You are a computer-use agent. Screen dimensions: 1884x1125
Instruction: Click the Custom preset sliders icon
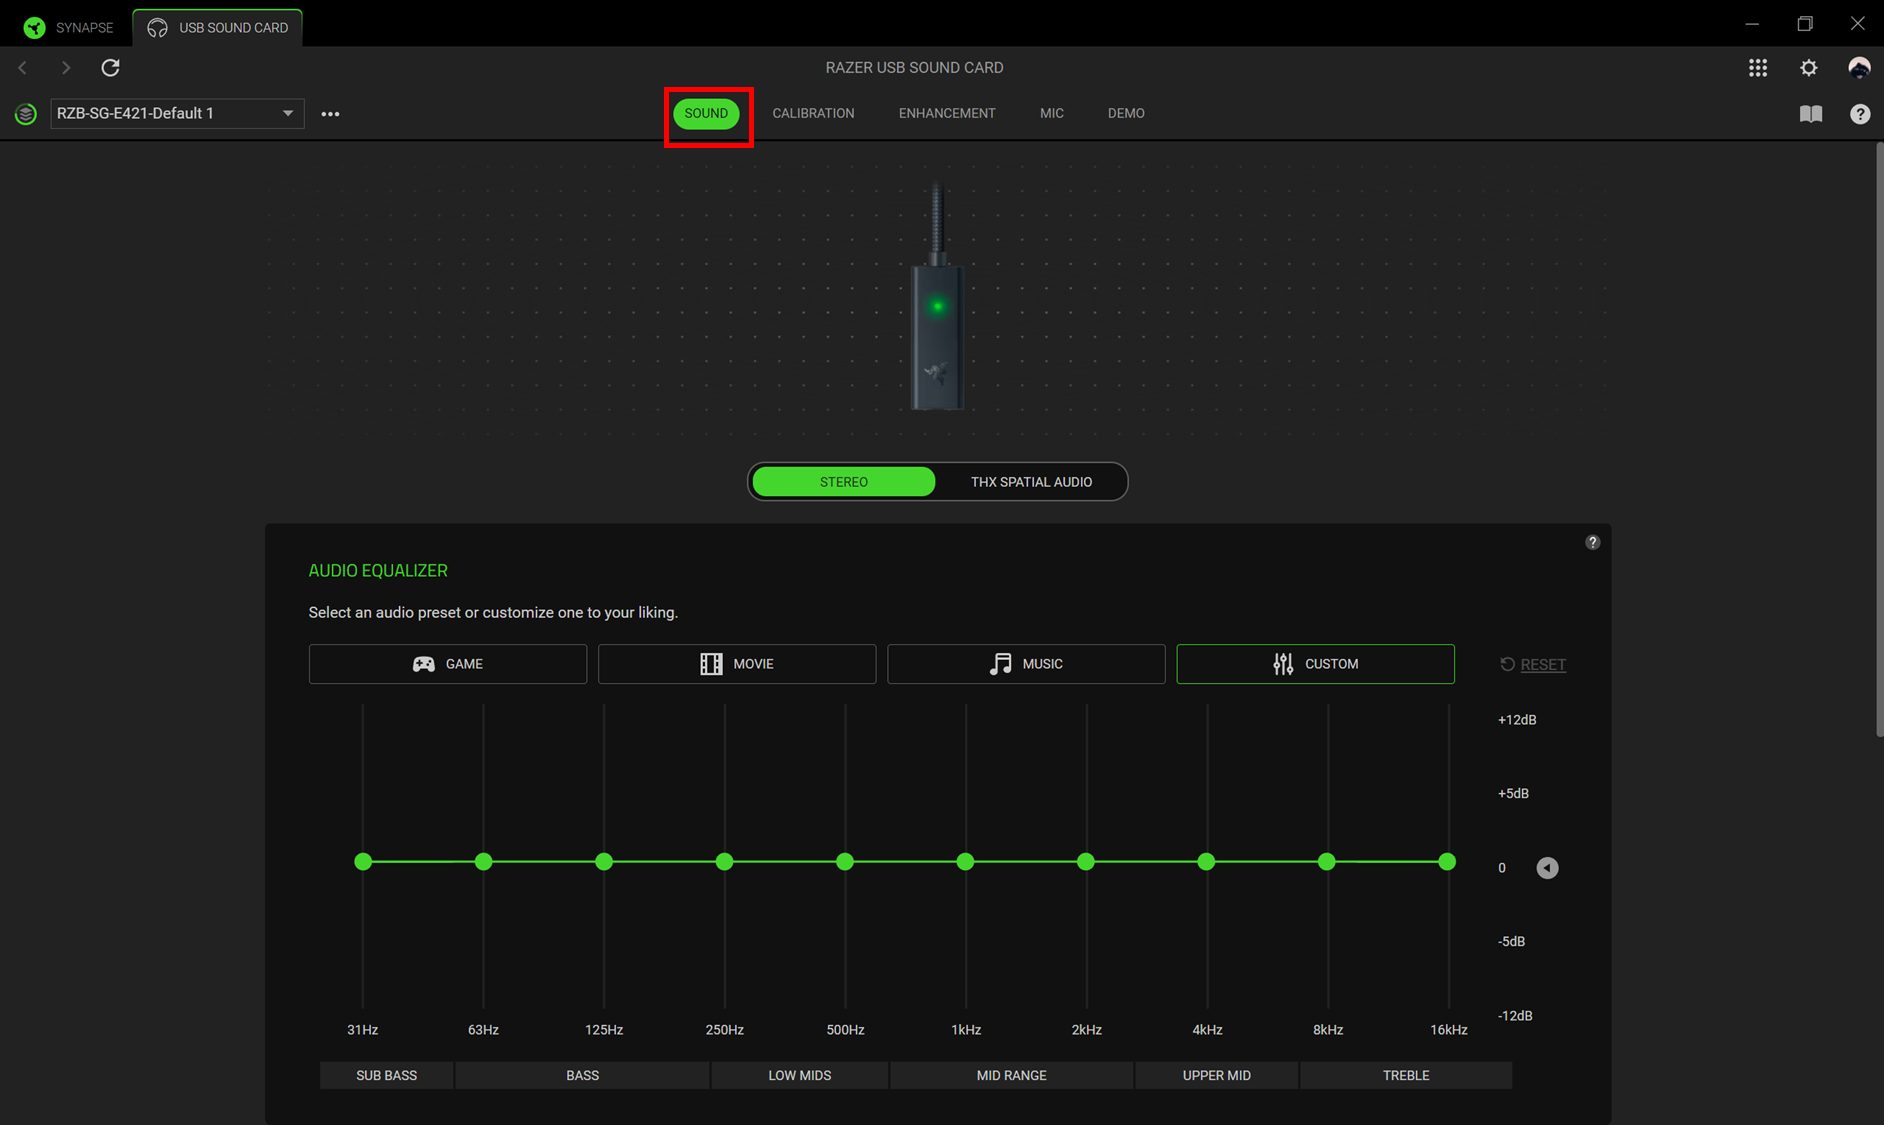pos(1283,663)
